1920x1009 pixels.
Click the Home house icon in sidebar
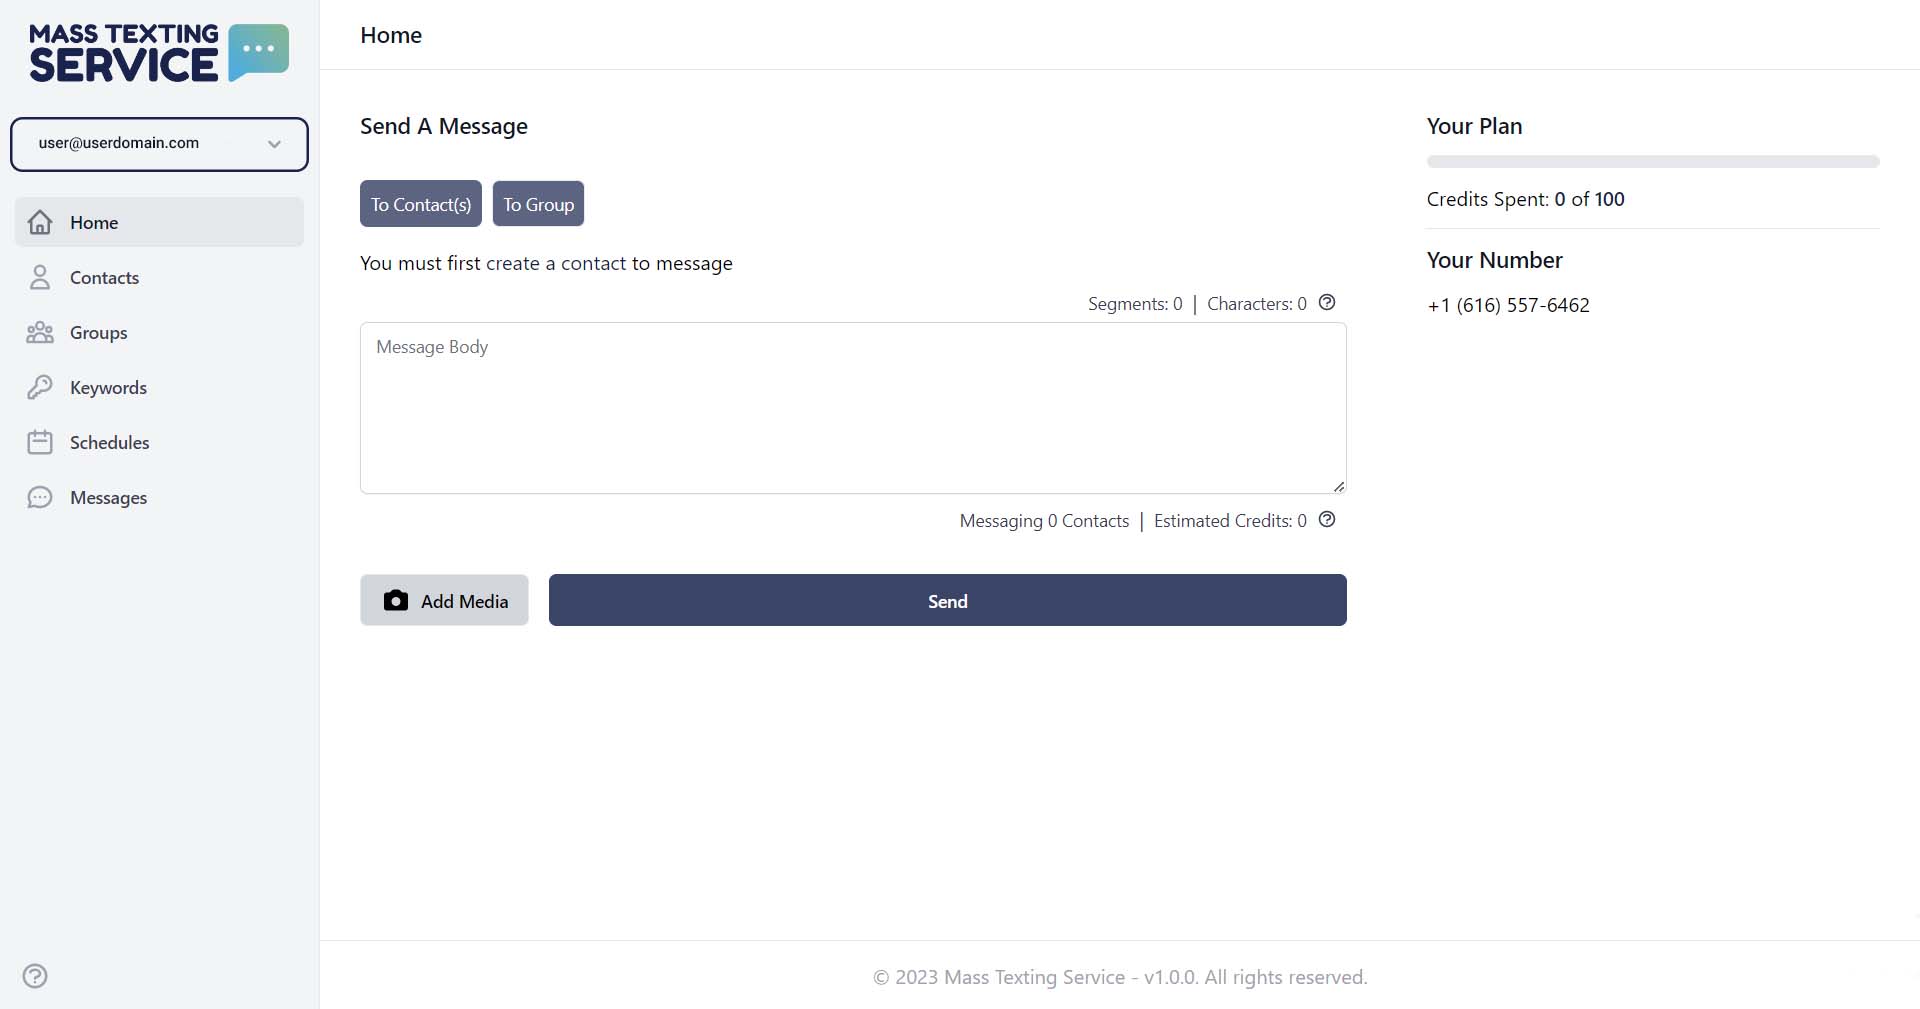click(x=40, y=222)
